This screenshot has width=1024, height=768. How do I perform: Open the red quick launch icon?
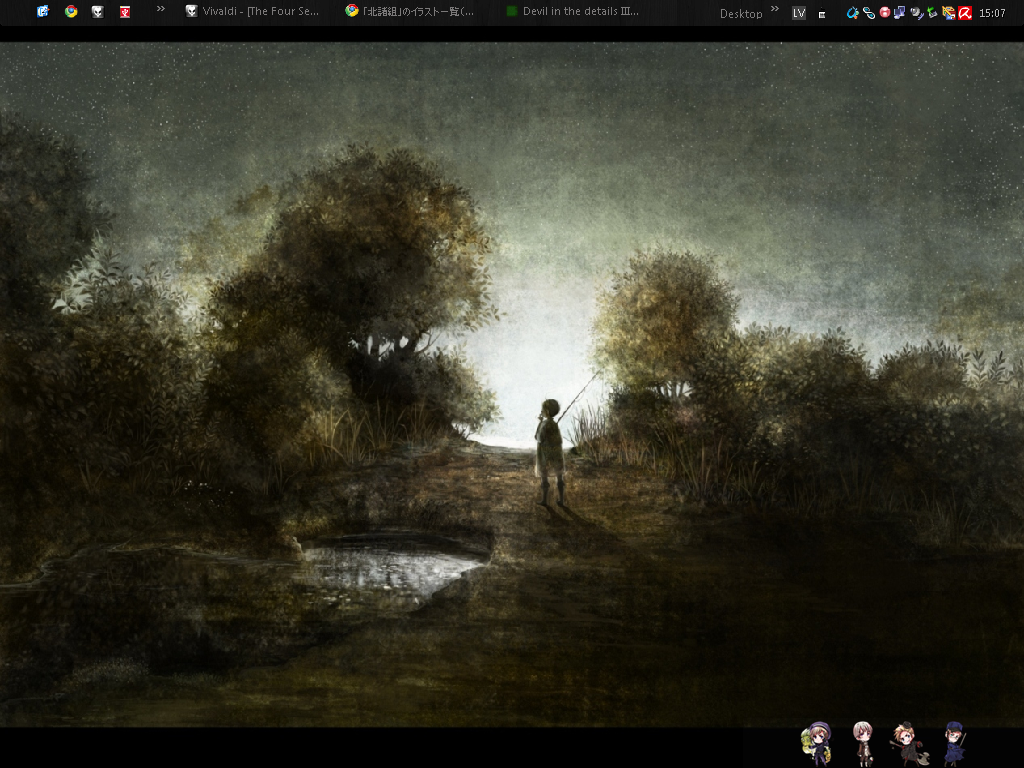[125, 11]
